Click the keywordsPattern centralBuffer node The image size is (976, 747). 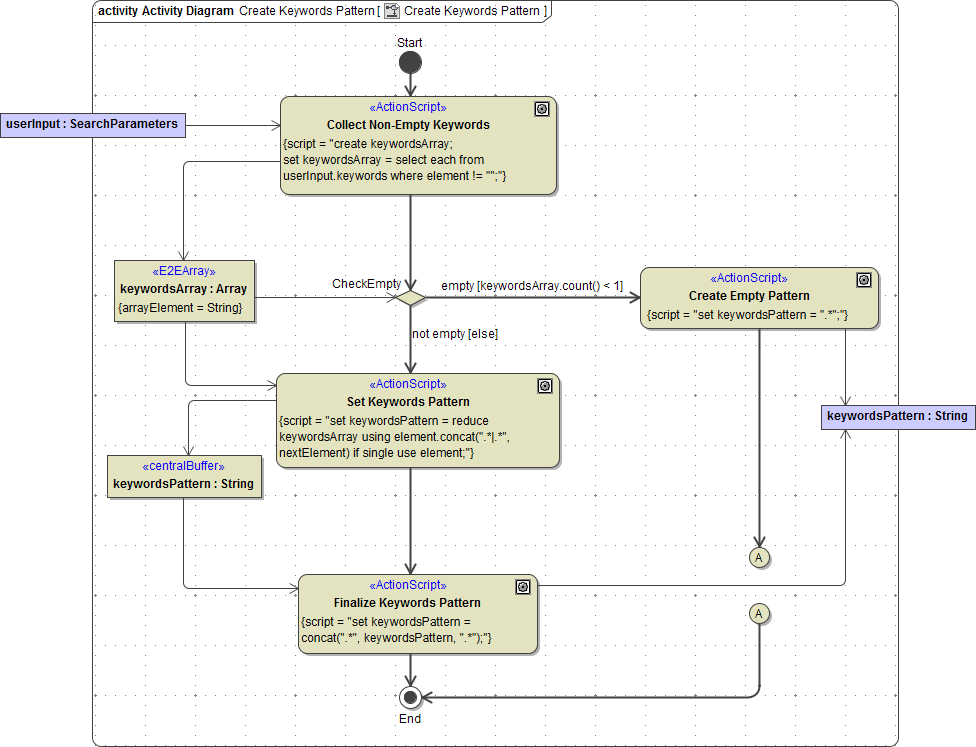tap(184, 477)
